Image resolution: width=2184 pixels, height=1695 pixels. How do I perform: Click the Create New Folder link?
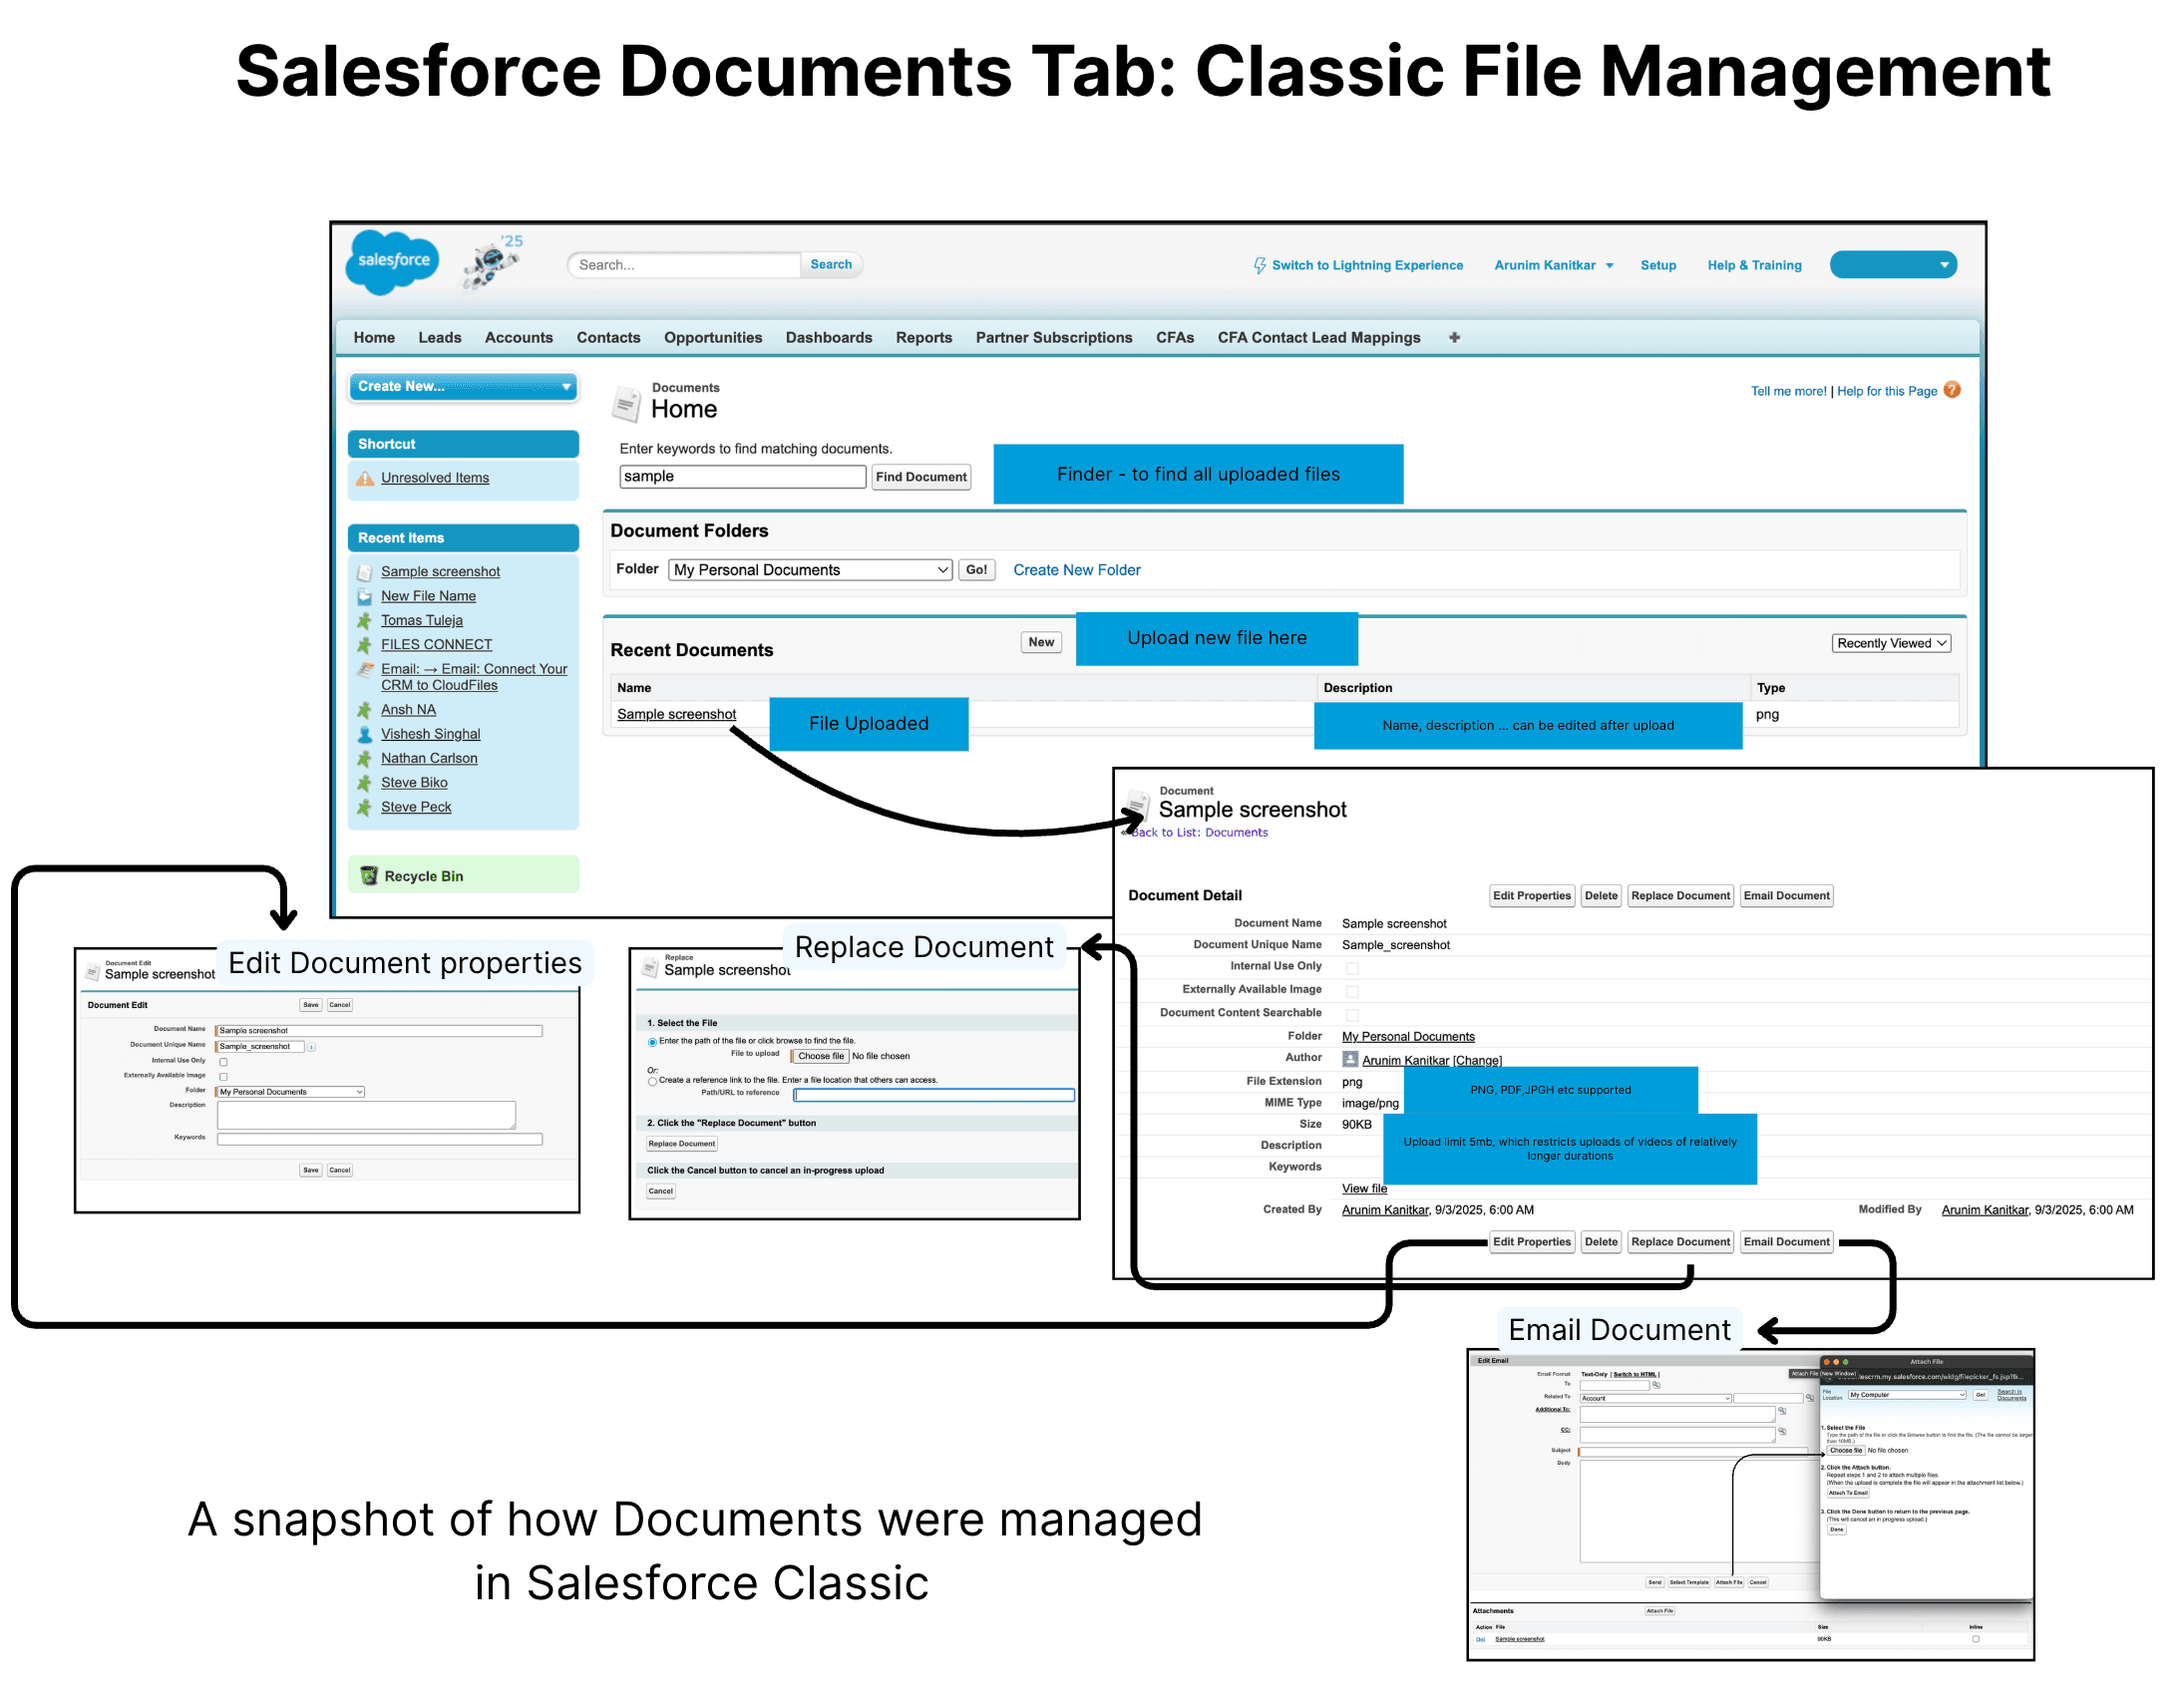[x=1077, y=570]
